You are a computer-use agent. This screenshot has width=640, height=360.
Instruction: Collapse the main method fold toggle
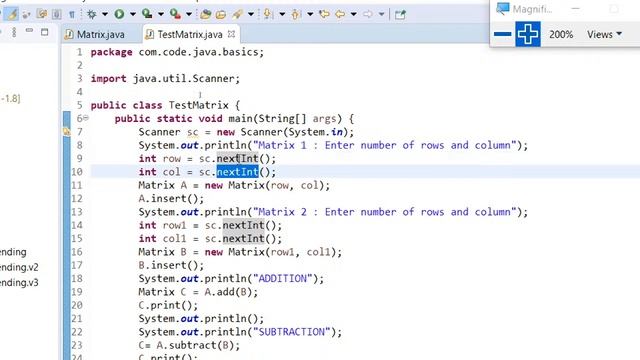[86, 118]
